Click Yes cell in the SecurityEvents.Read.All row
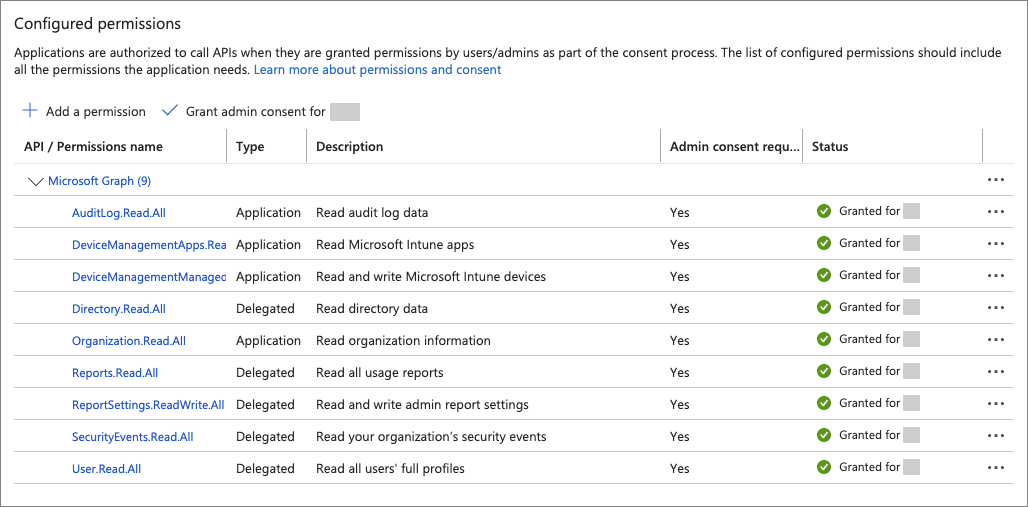Screen dimensions: 1028x507 coord(679,436)
